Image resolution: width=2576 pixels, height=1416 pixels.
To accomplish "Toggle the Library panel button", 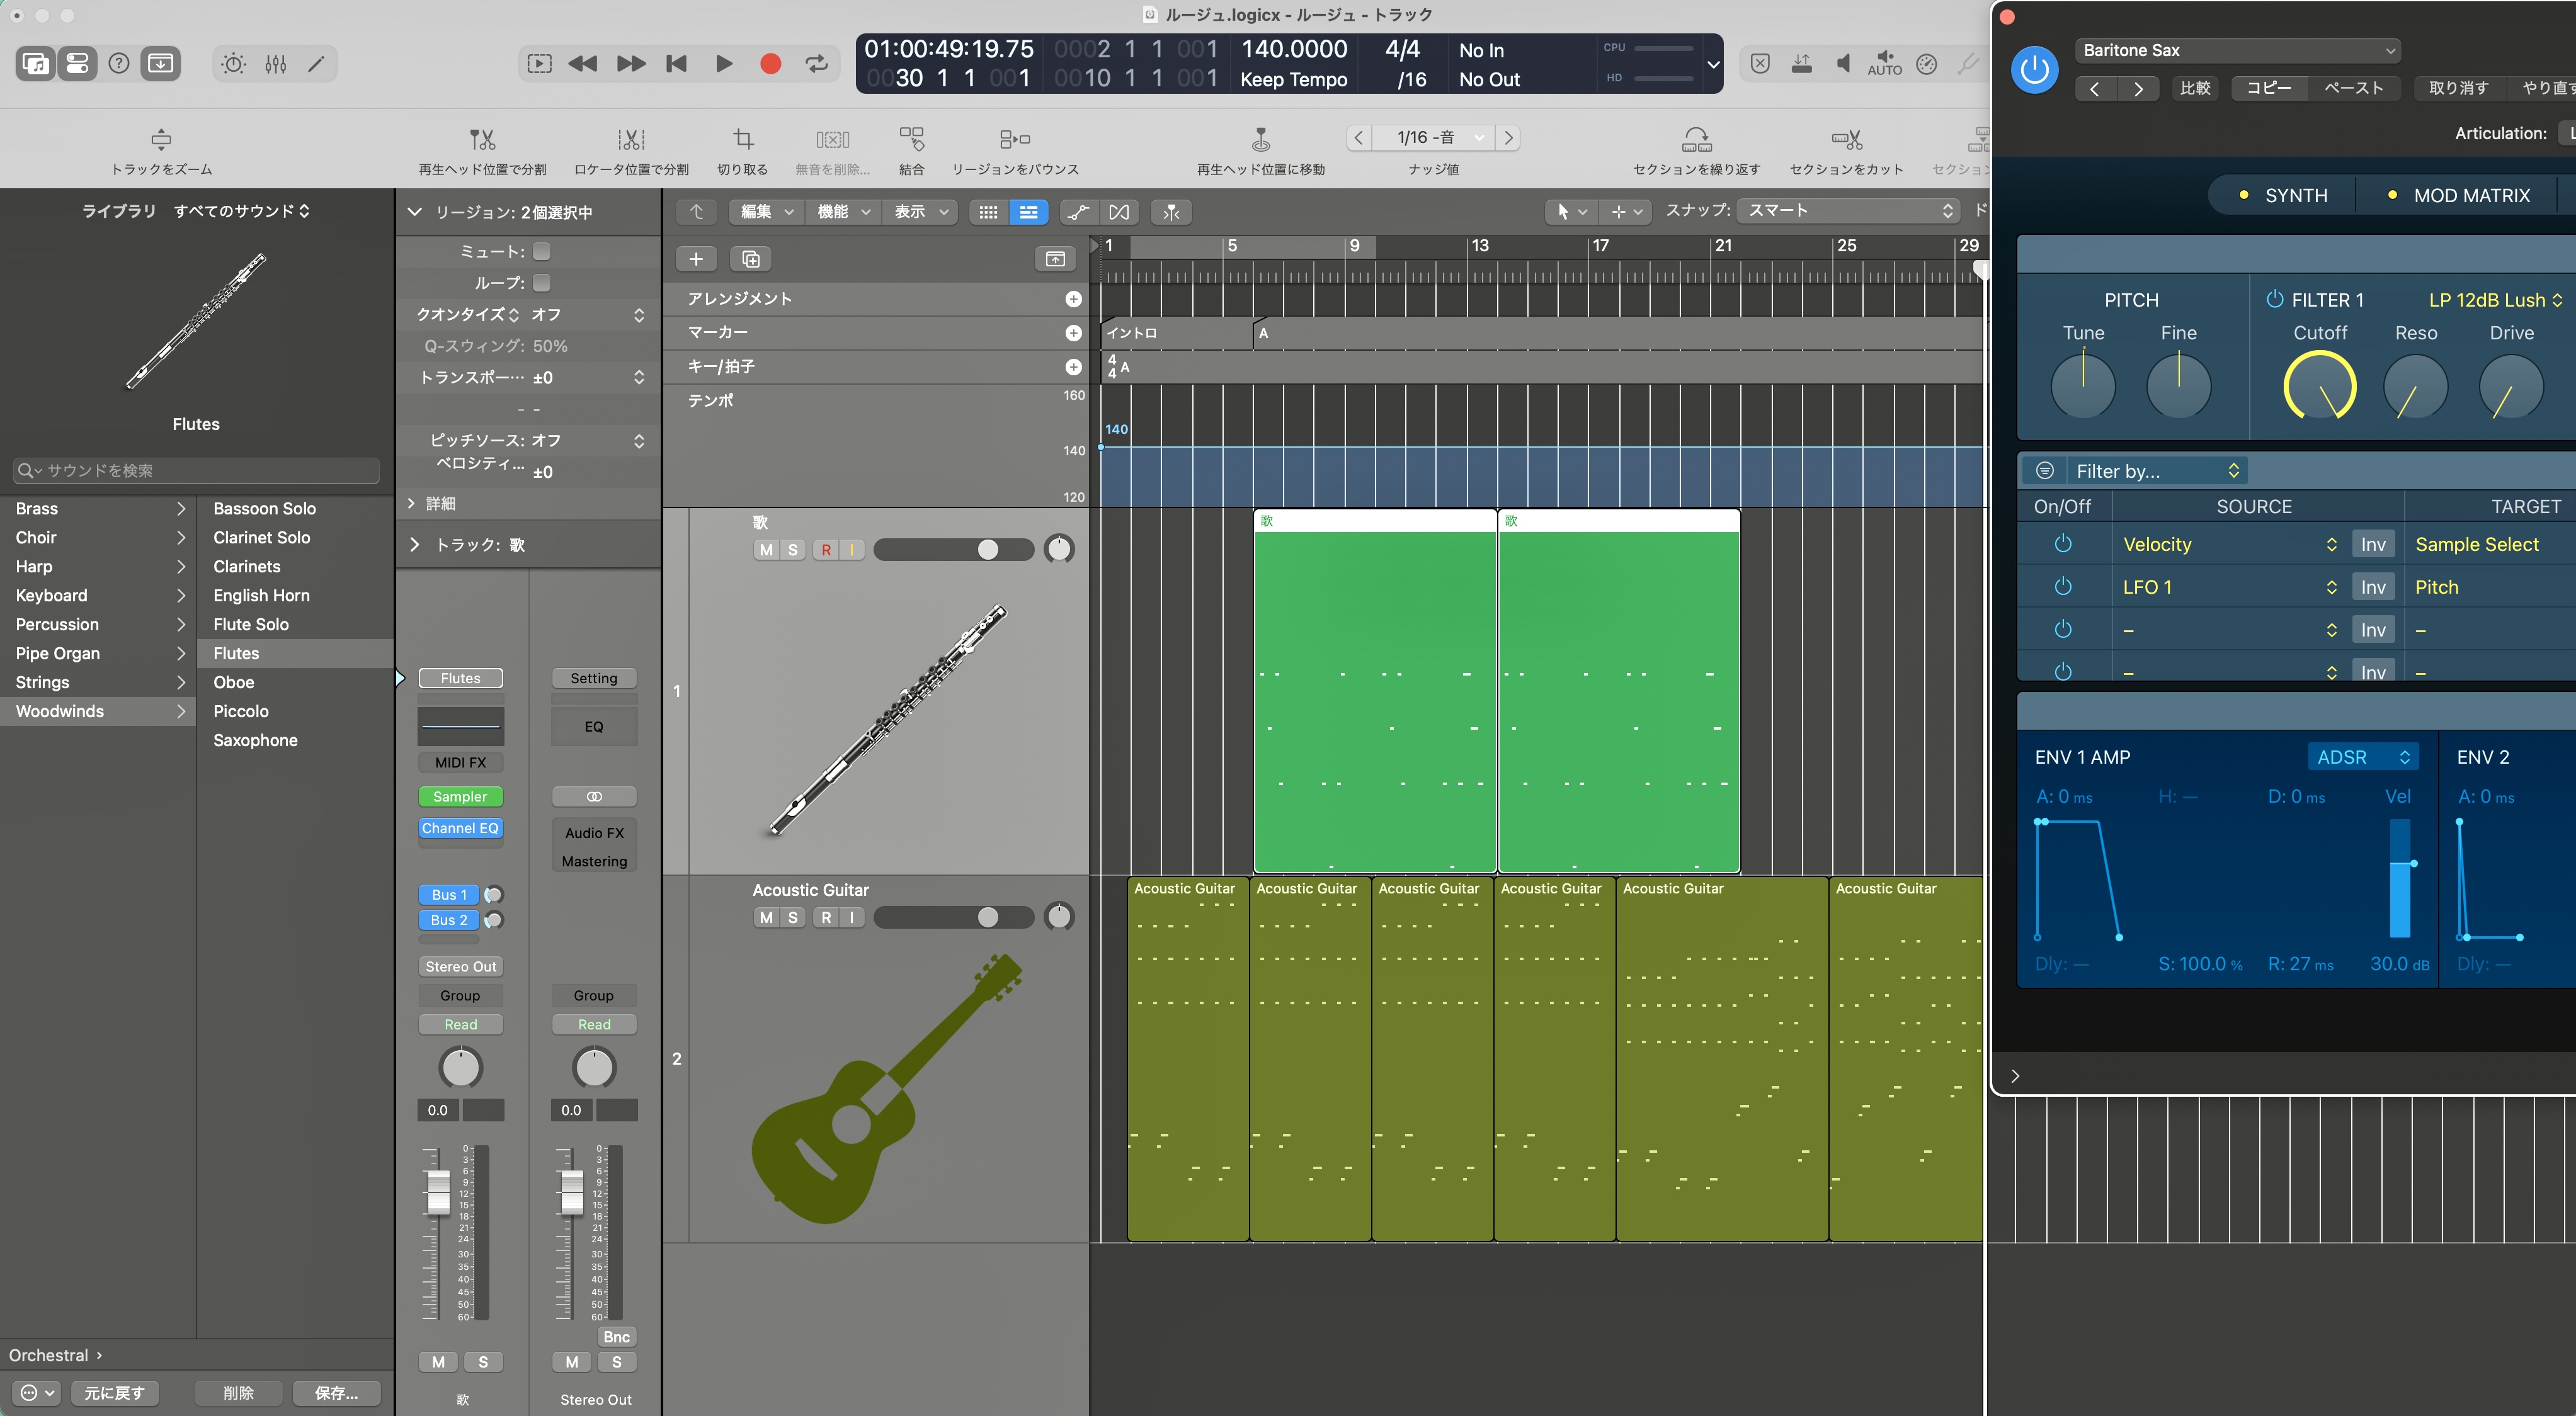I will click(x=35, y=64).
